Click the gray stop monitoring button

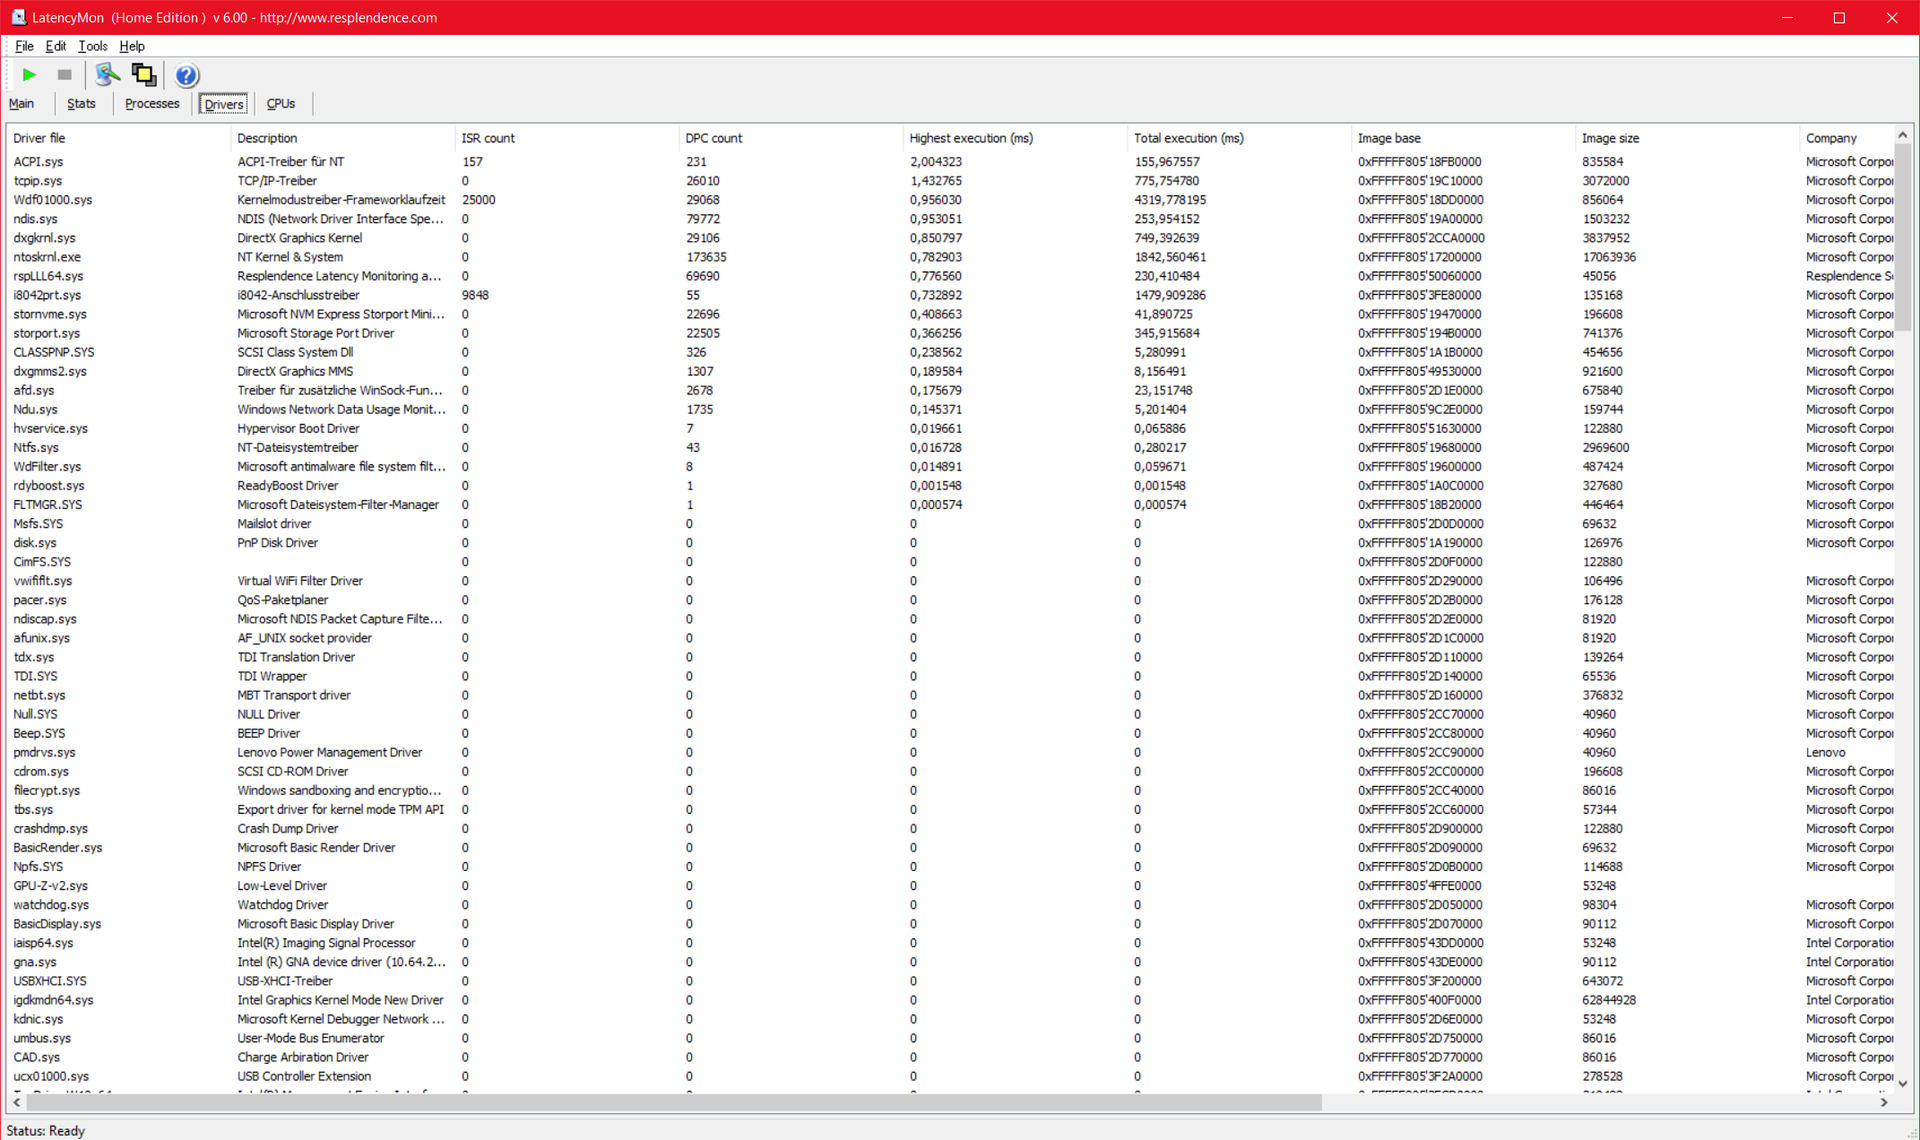(x=65, y=75)
